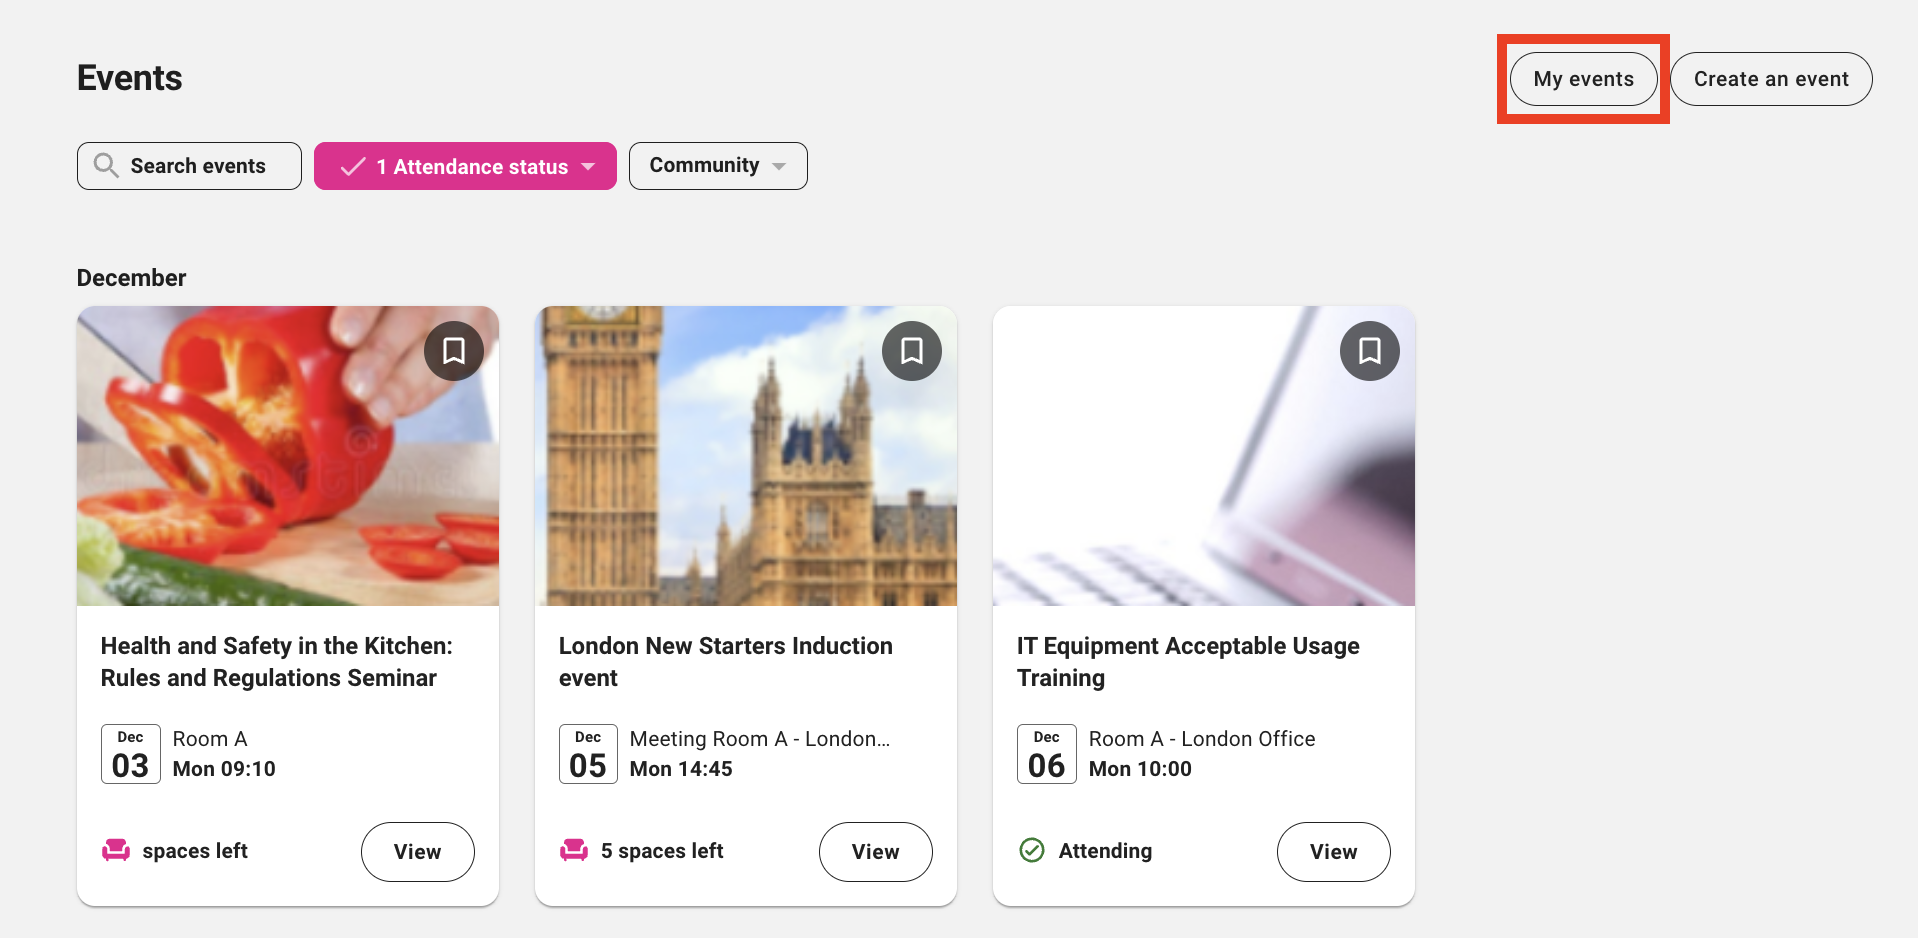Image resolution: width=1918 pixels, height=938 pixels.
Task: Bookmark the London New Starters Induction event
Action: [x=912, y=351]
